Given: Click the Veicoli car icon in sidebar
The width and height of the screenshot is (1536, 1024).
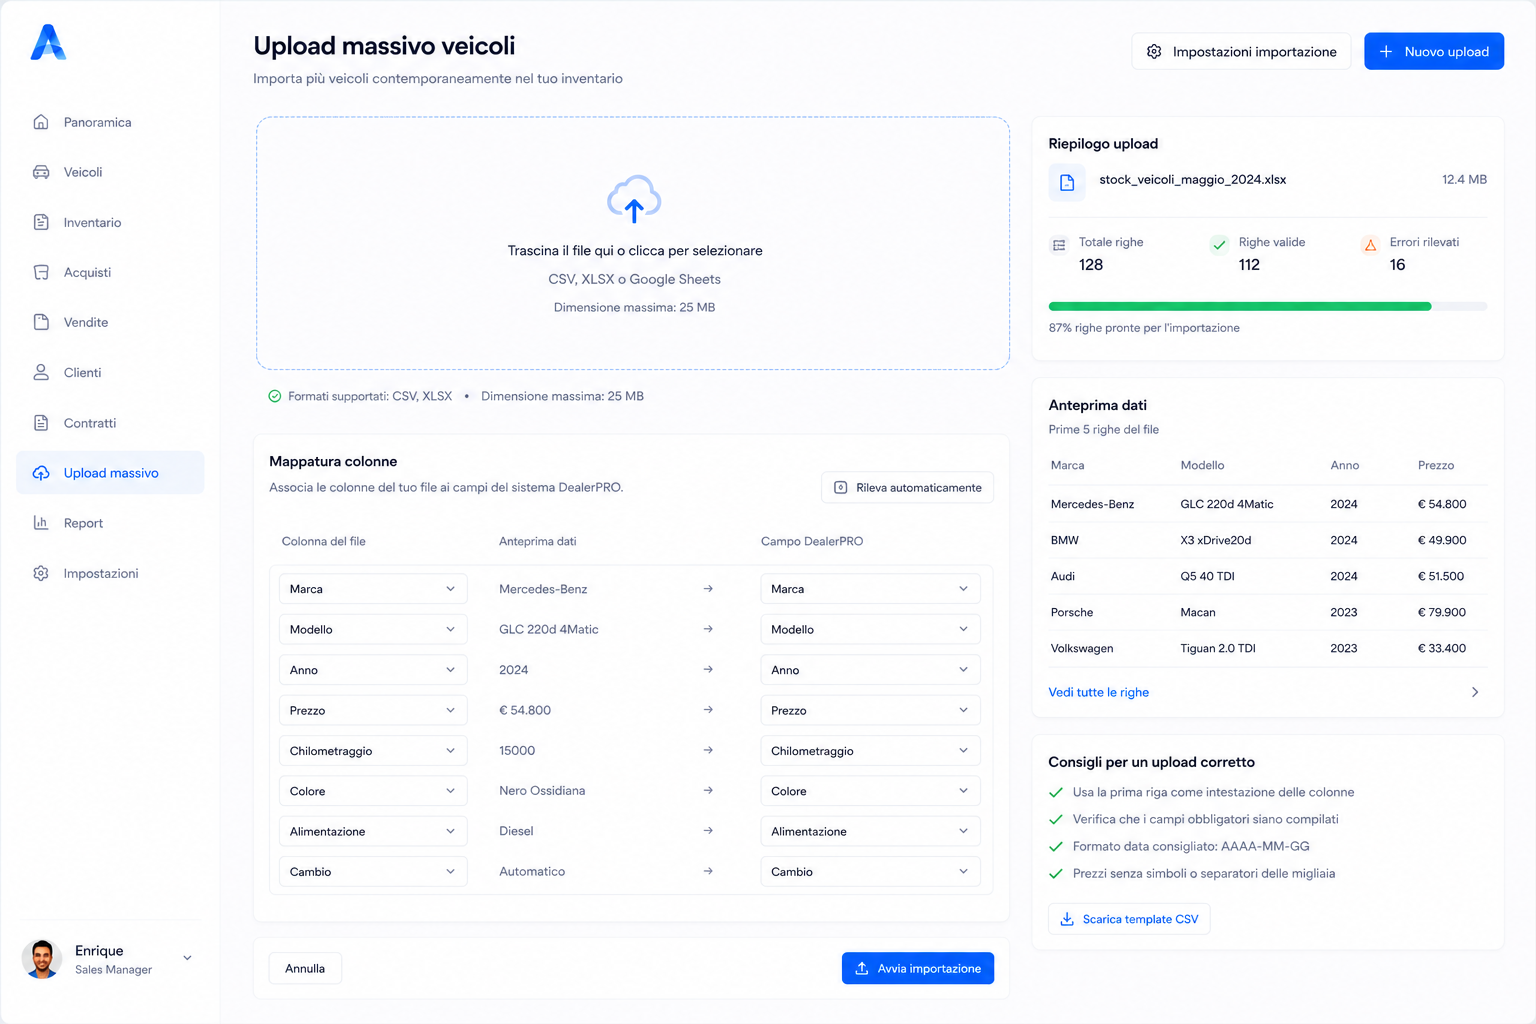Looking at the screenshot, I should [41, 172].
